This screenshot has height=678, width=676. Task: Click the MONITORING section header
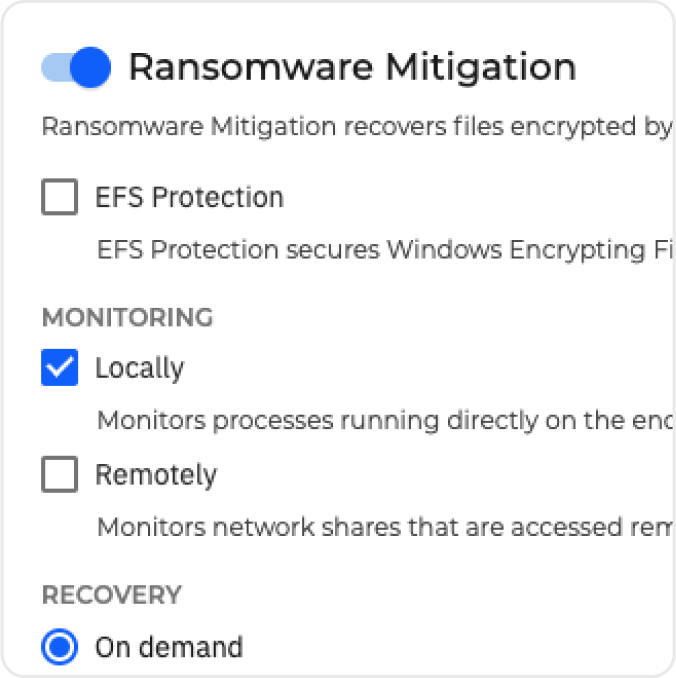tap(127, 318)
